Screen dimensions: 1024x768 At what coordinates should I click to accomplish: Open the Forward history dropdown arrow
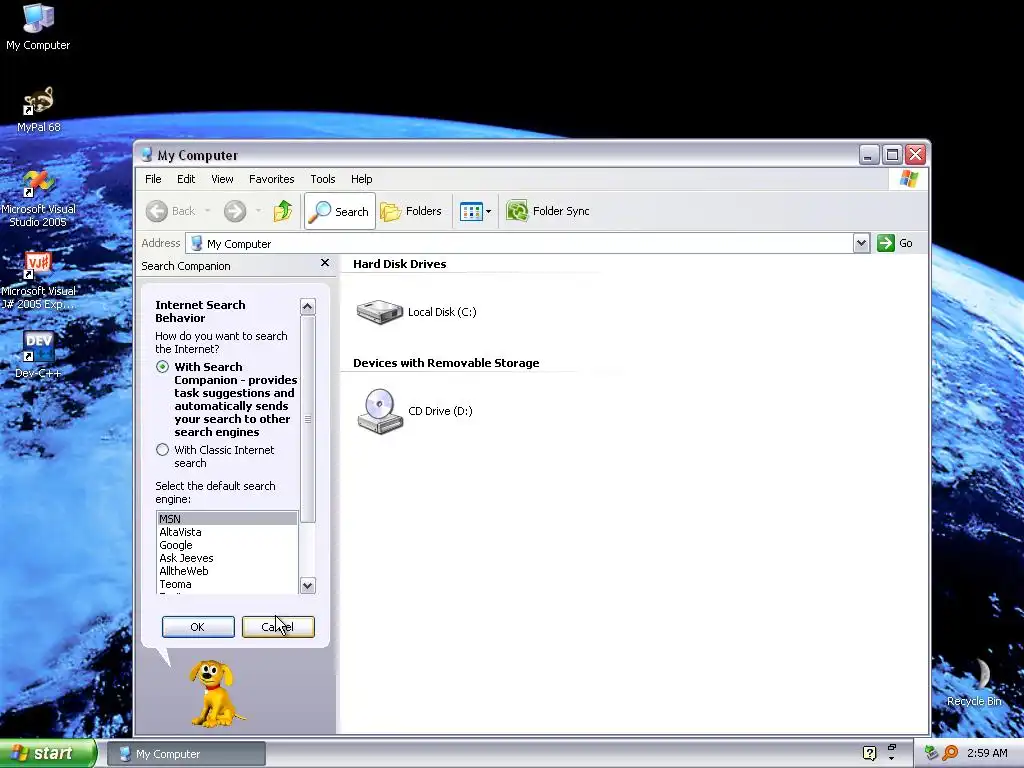[259, 211]
